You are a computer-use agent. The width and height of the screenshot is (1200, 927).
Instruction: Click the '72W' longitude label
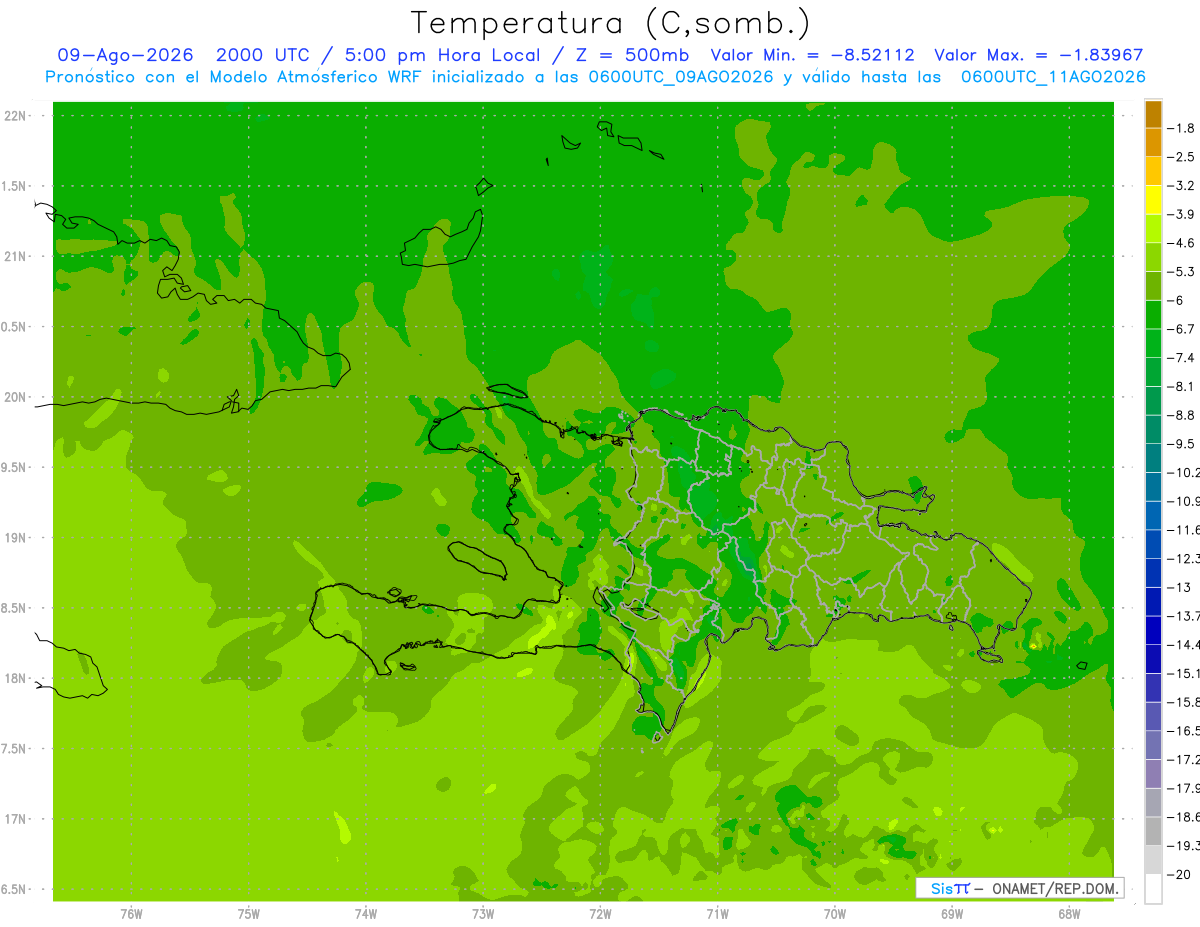point(600,913)
